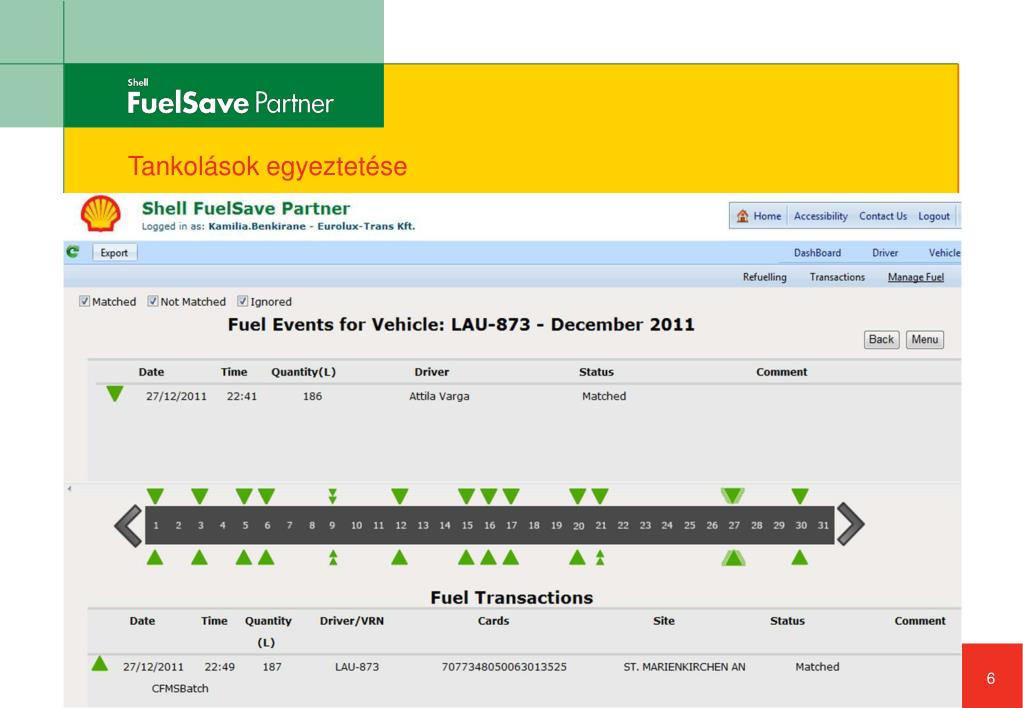Select fuel event marker above day 1
The height and width of the screenshot is (708, 1023).
[155, 496]
